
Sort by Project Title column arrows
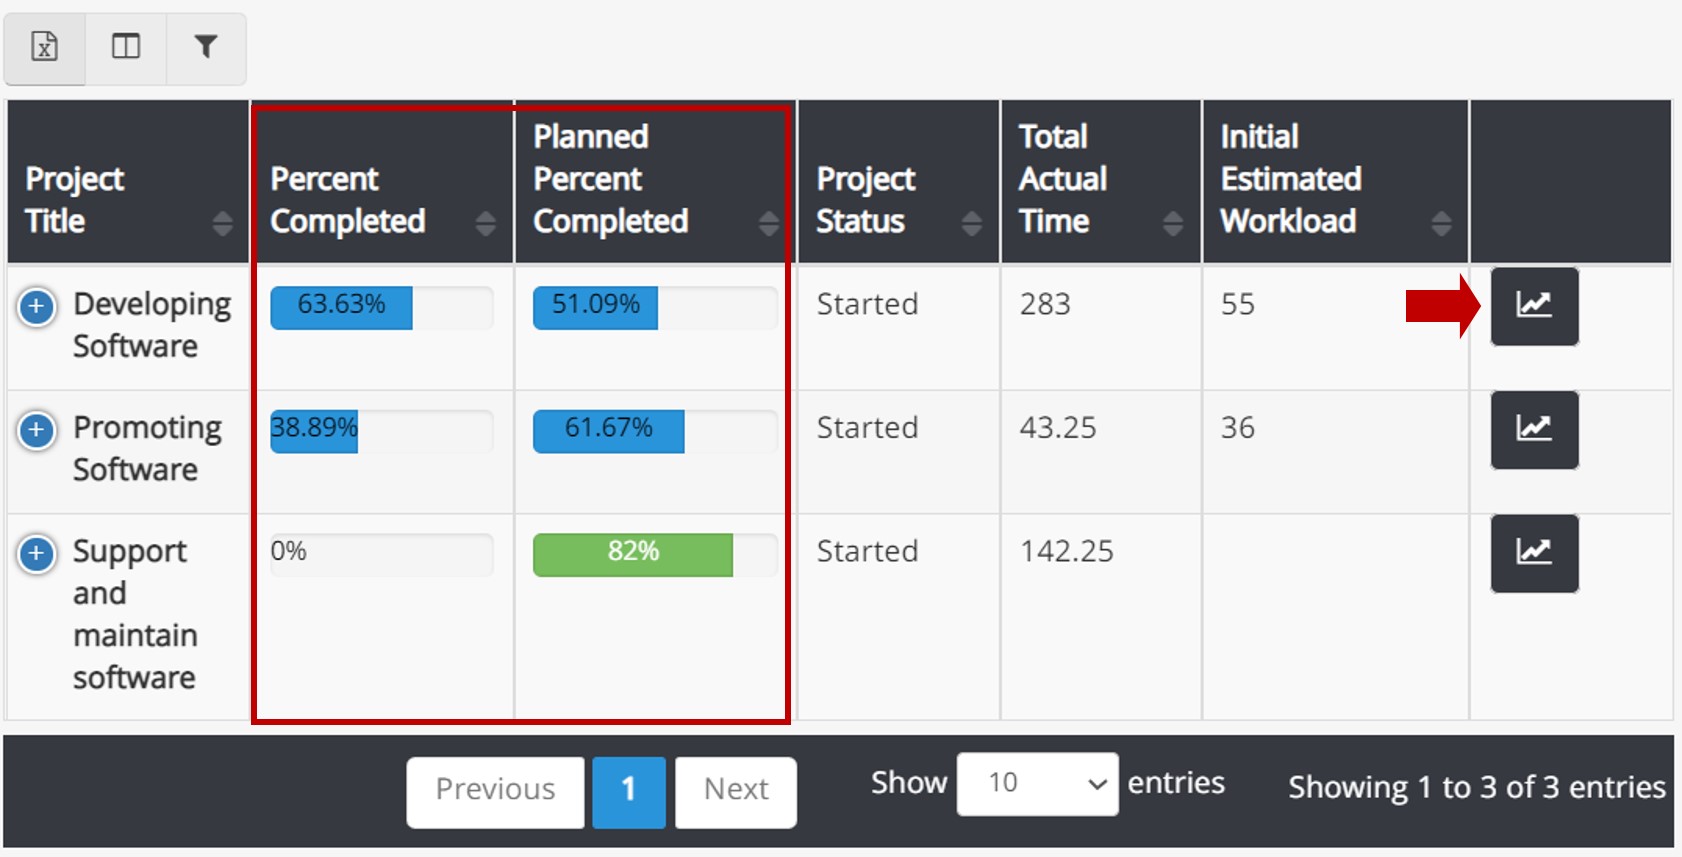tap(222, 223)
